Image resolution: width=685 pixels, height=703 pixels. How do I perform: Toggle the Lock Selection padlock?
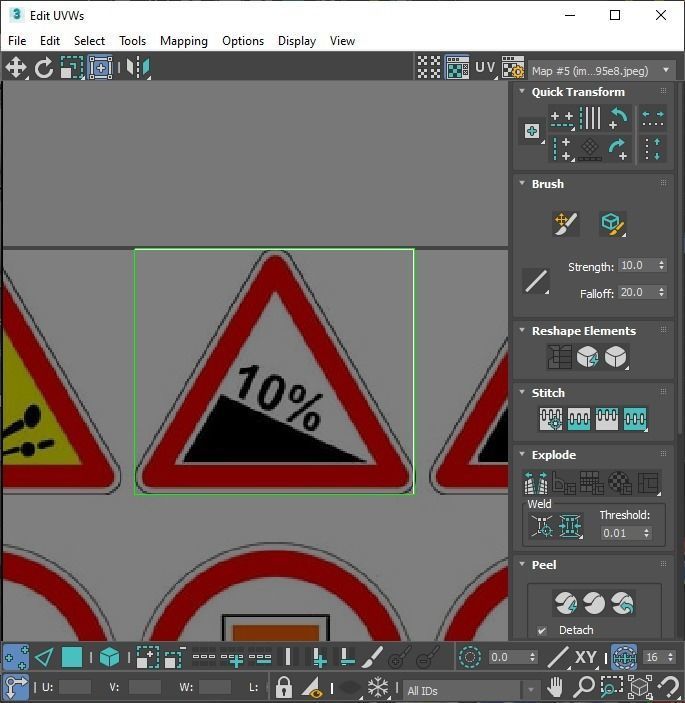tap(284, 687)
